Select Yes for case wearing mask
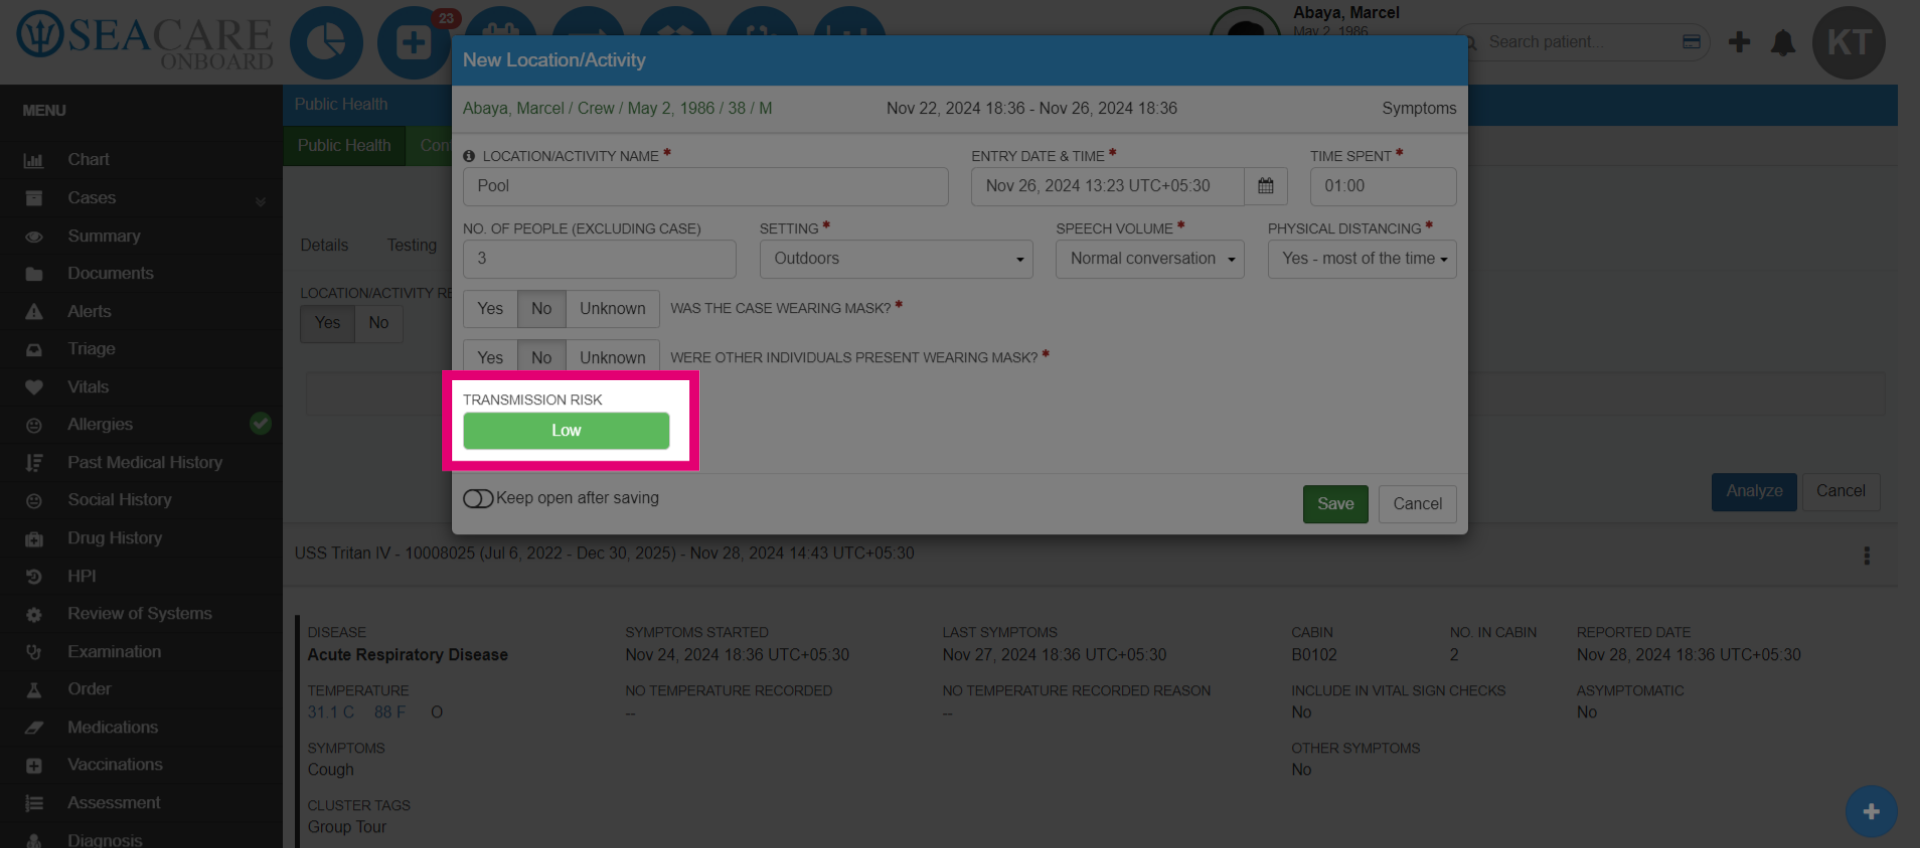1920x848 pixels. [490, 309]
